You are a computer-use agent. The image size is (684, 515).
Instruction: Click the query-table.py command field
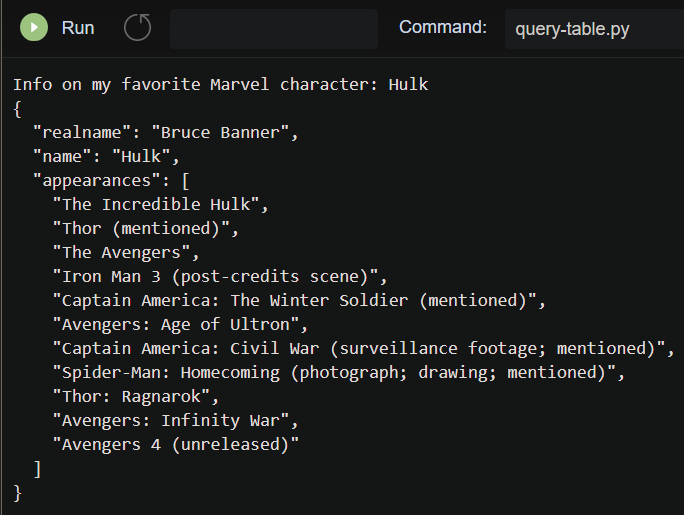point(592,29)
